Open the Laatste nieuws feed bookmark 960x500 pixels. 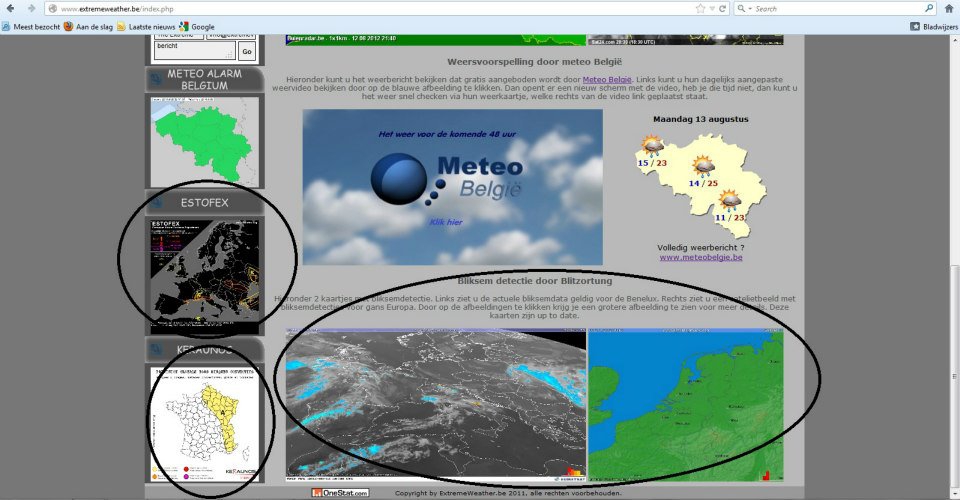tap(146, 26)
